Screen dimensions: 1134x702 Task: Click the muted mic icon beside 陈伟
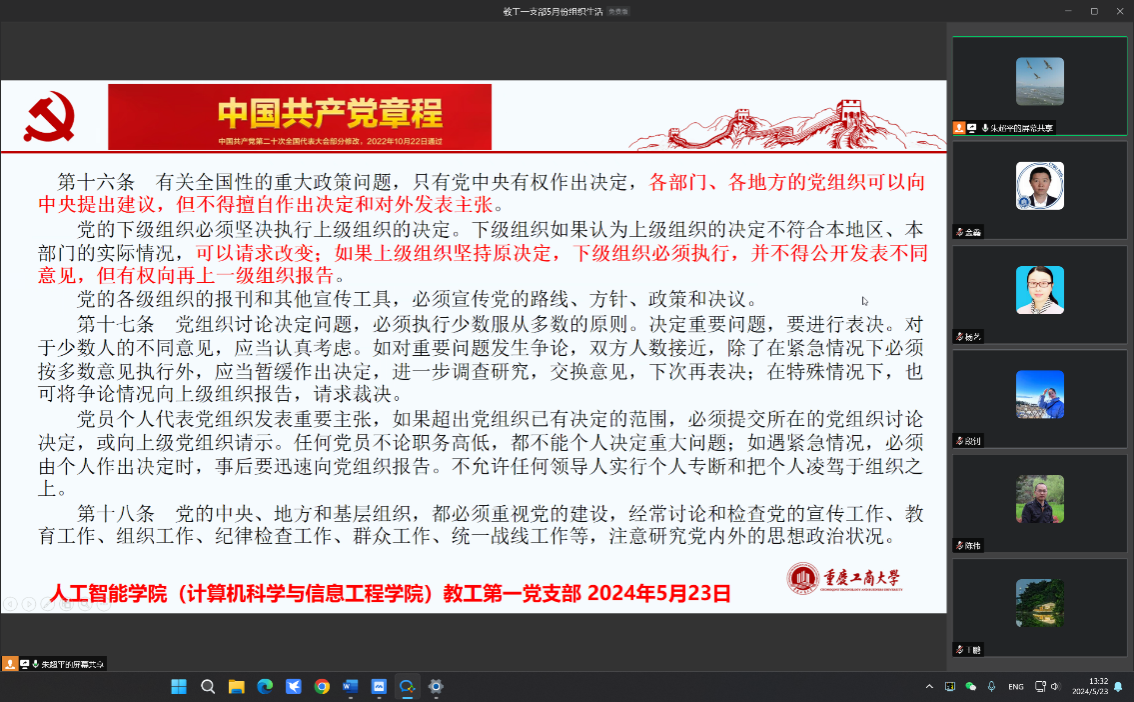[959, 546]
